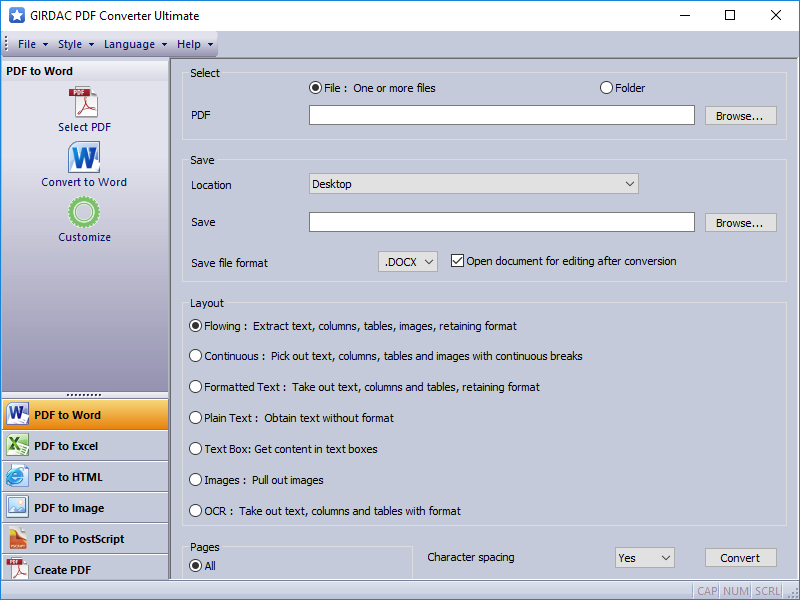Select the Folder radio button
Screen dimensions: 800x600
pos(606,88)
